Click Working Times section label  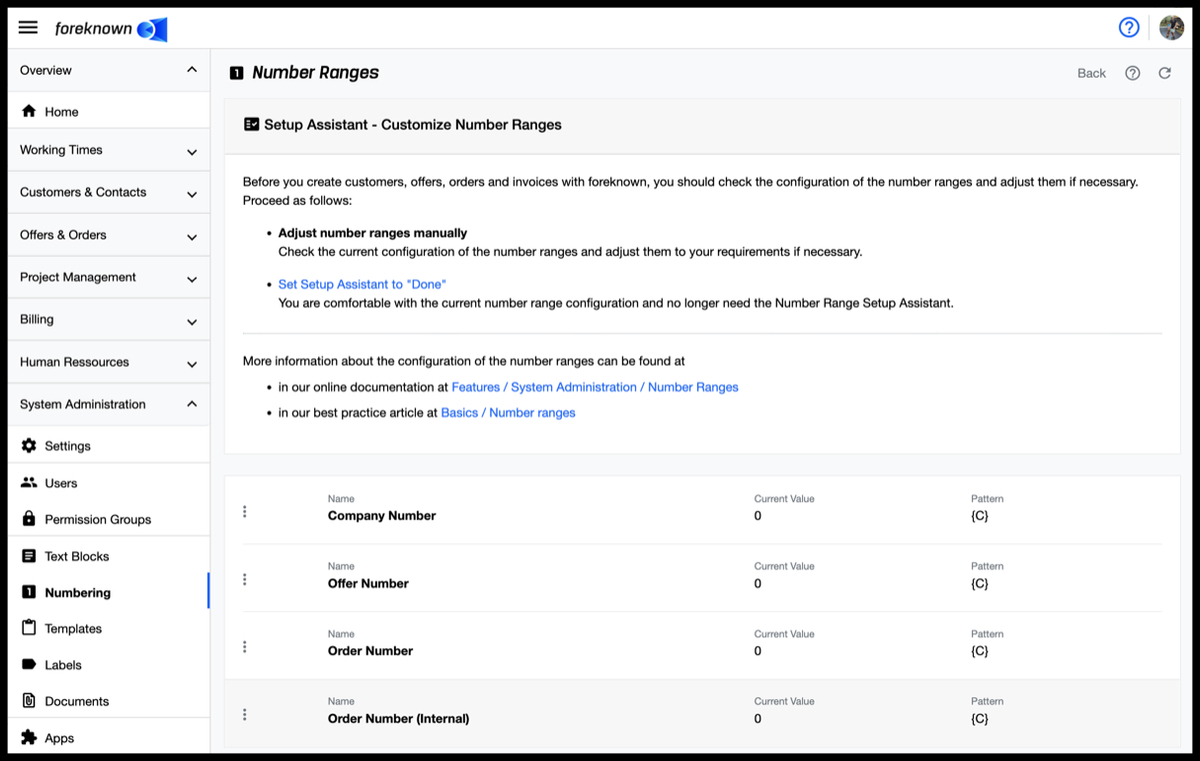coord(61,150)
